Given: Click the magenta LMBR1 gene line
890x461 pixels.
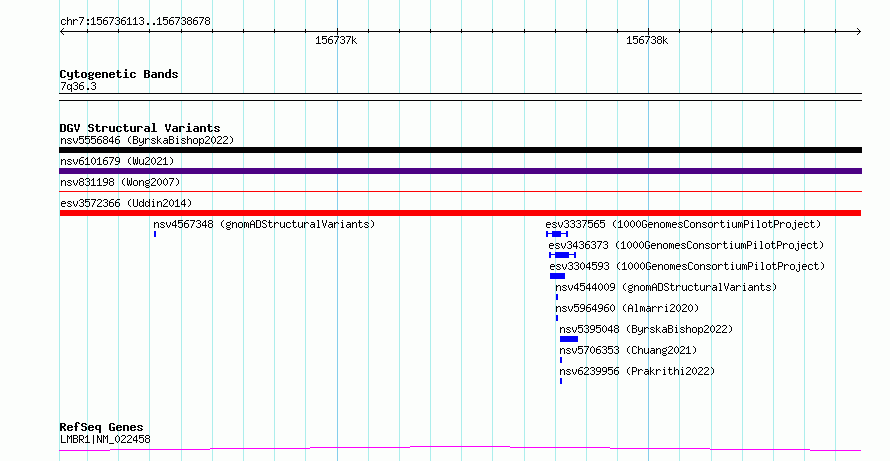Looking at the screenshot, I should pos(460,449).
